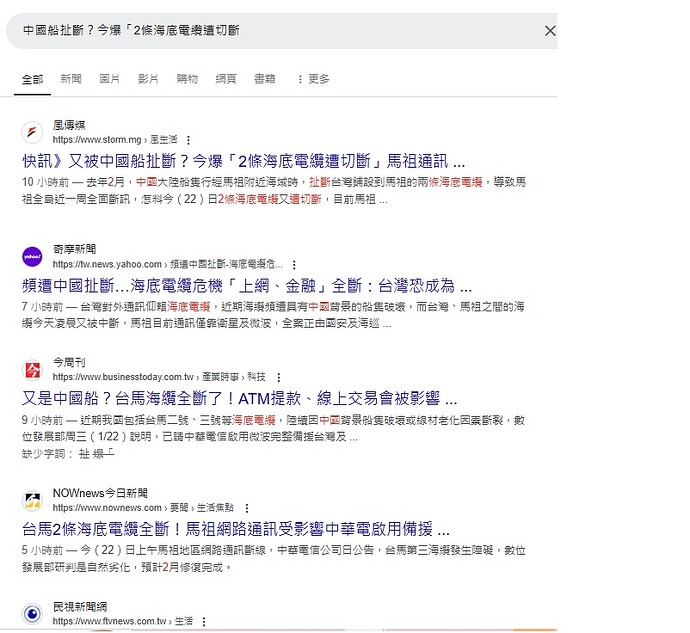Click the 風傳媒 site favicon
Viewport: 690px width, 633px height.
pyautogui.click(x=32, y=132)
